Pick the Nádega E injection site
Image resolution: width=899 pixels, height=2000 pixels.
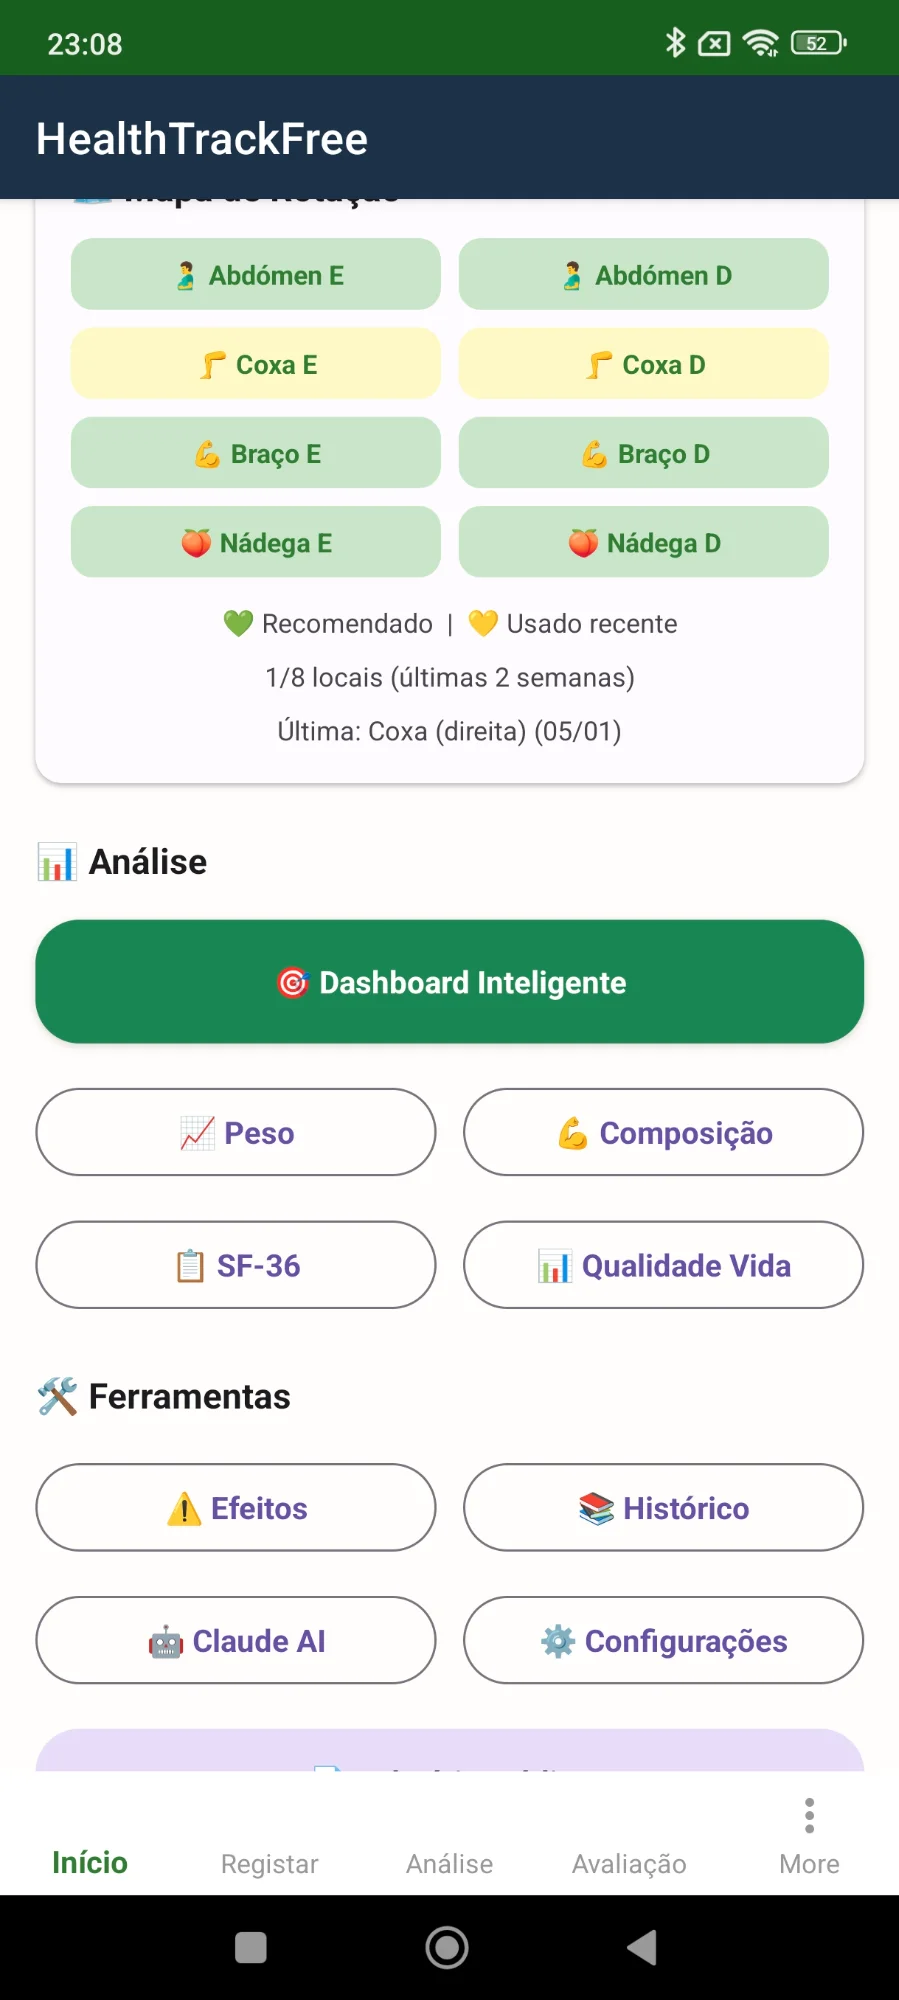point(256,542)
